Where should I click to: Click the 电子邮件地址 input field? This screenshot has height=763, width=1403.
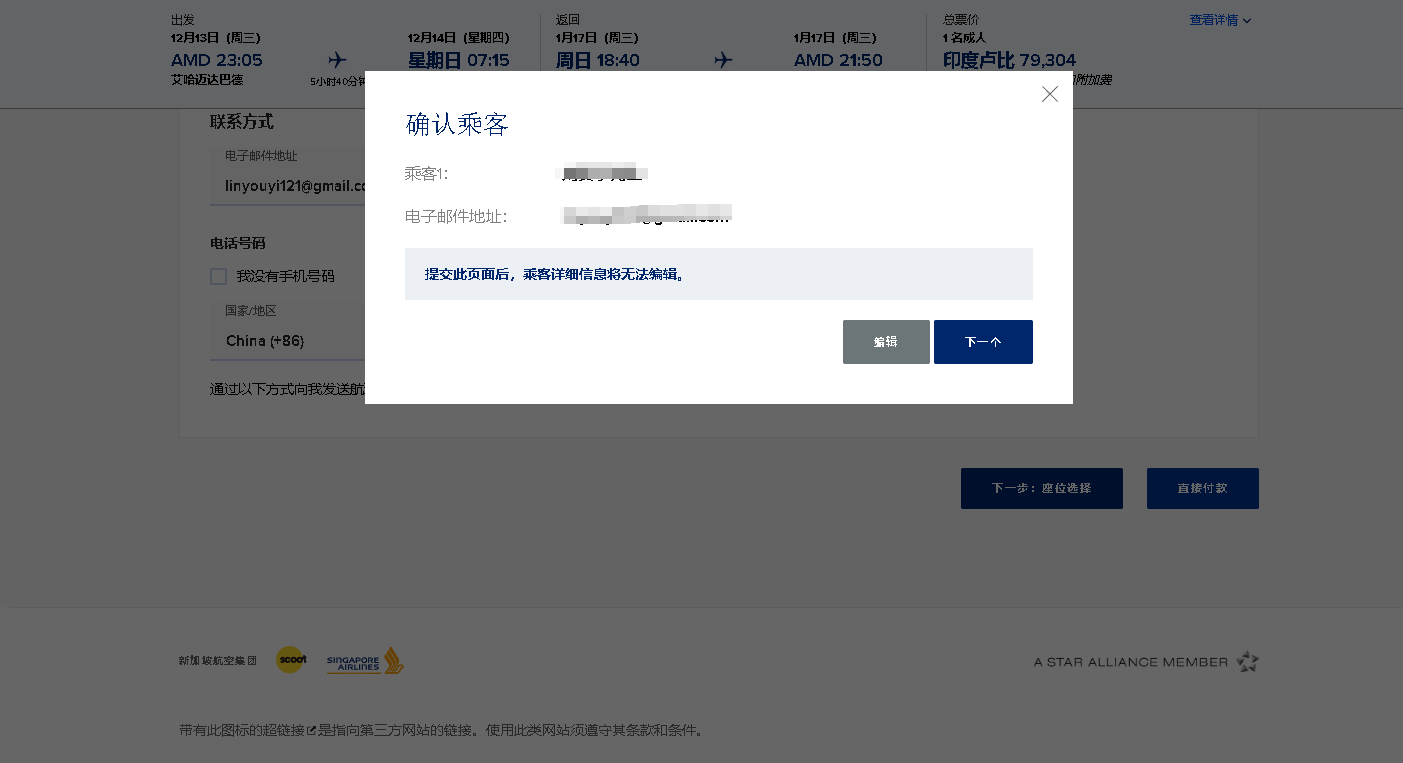click(288, 177)
